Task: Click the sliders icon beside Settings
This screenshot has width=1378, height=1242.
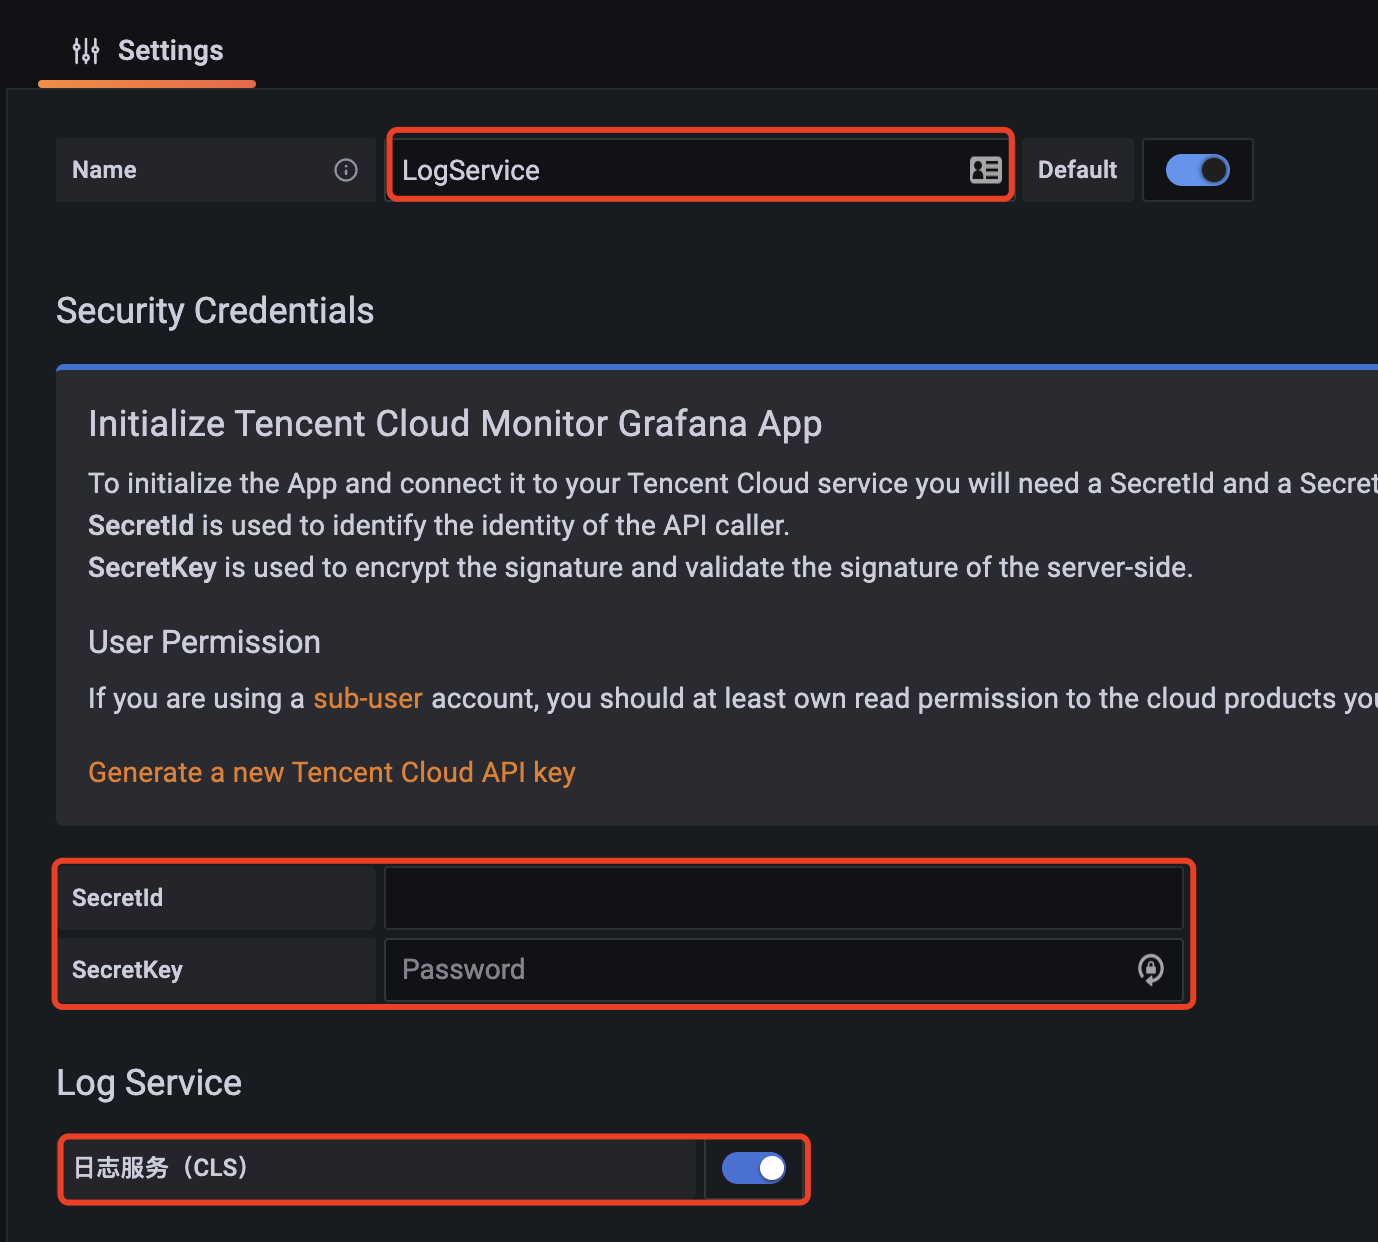Action: click(86, 51)
